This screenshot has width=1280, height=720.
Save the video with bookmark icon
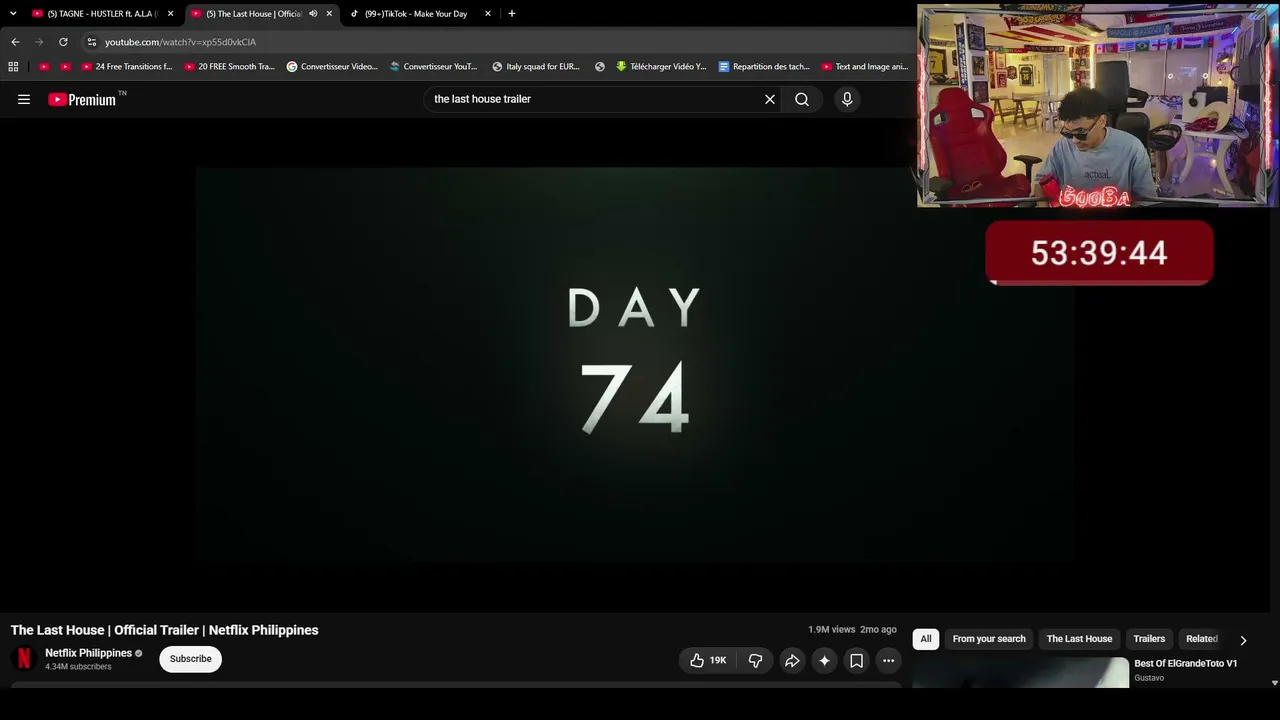click(856, 660)
